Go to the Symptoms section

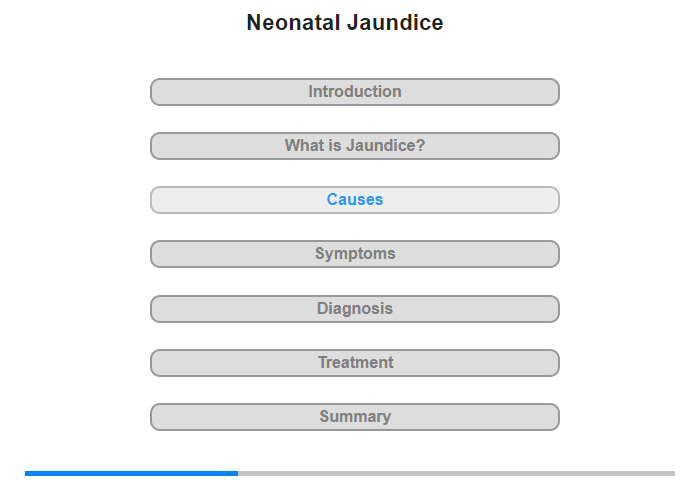tap(354, 254)
